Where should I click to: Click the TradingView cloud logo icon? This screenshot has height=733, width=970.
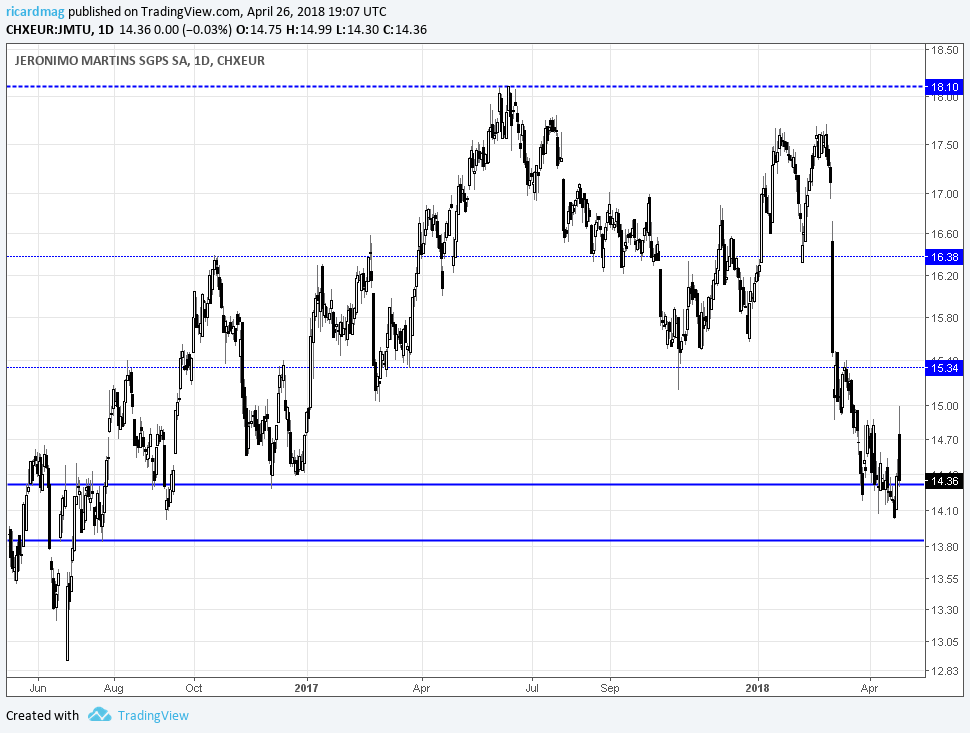(x=99, y=715)
